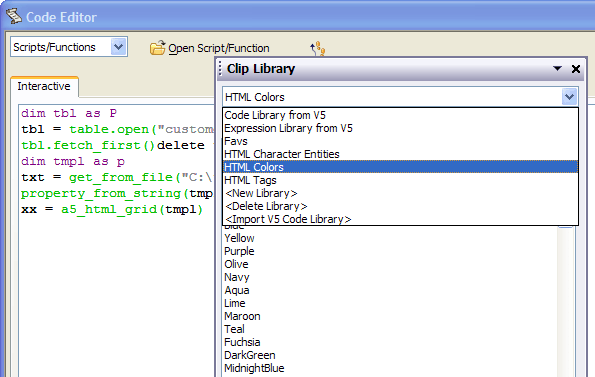Select the Aqua color clip
This screenshot has height=377, width=595.
[237, 290]
